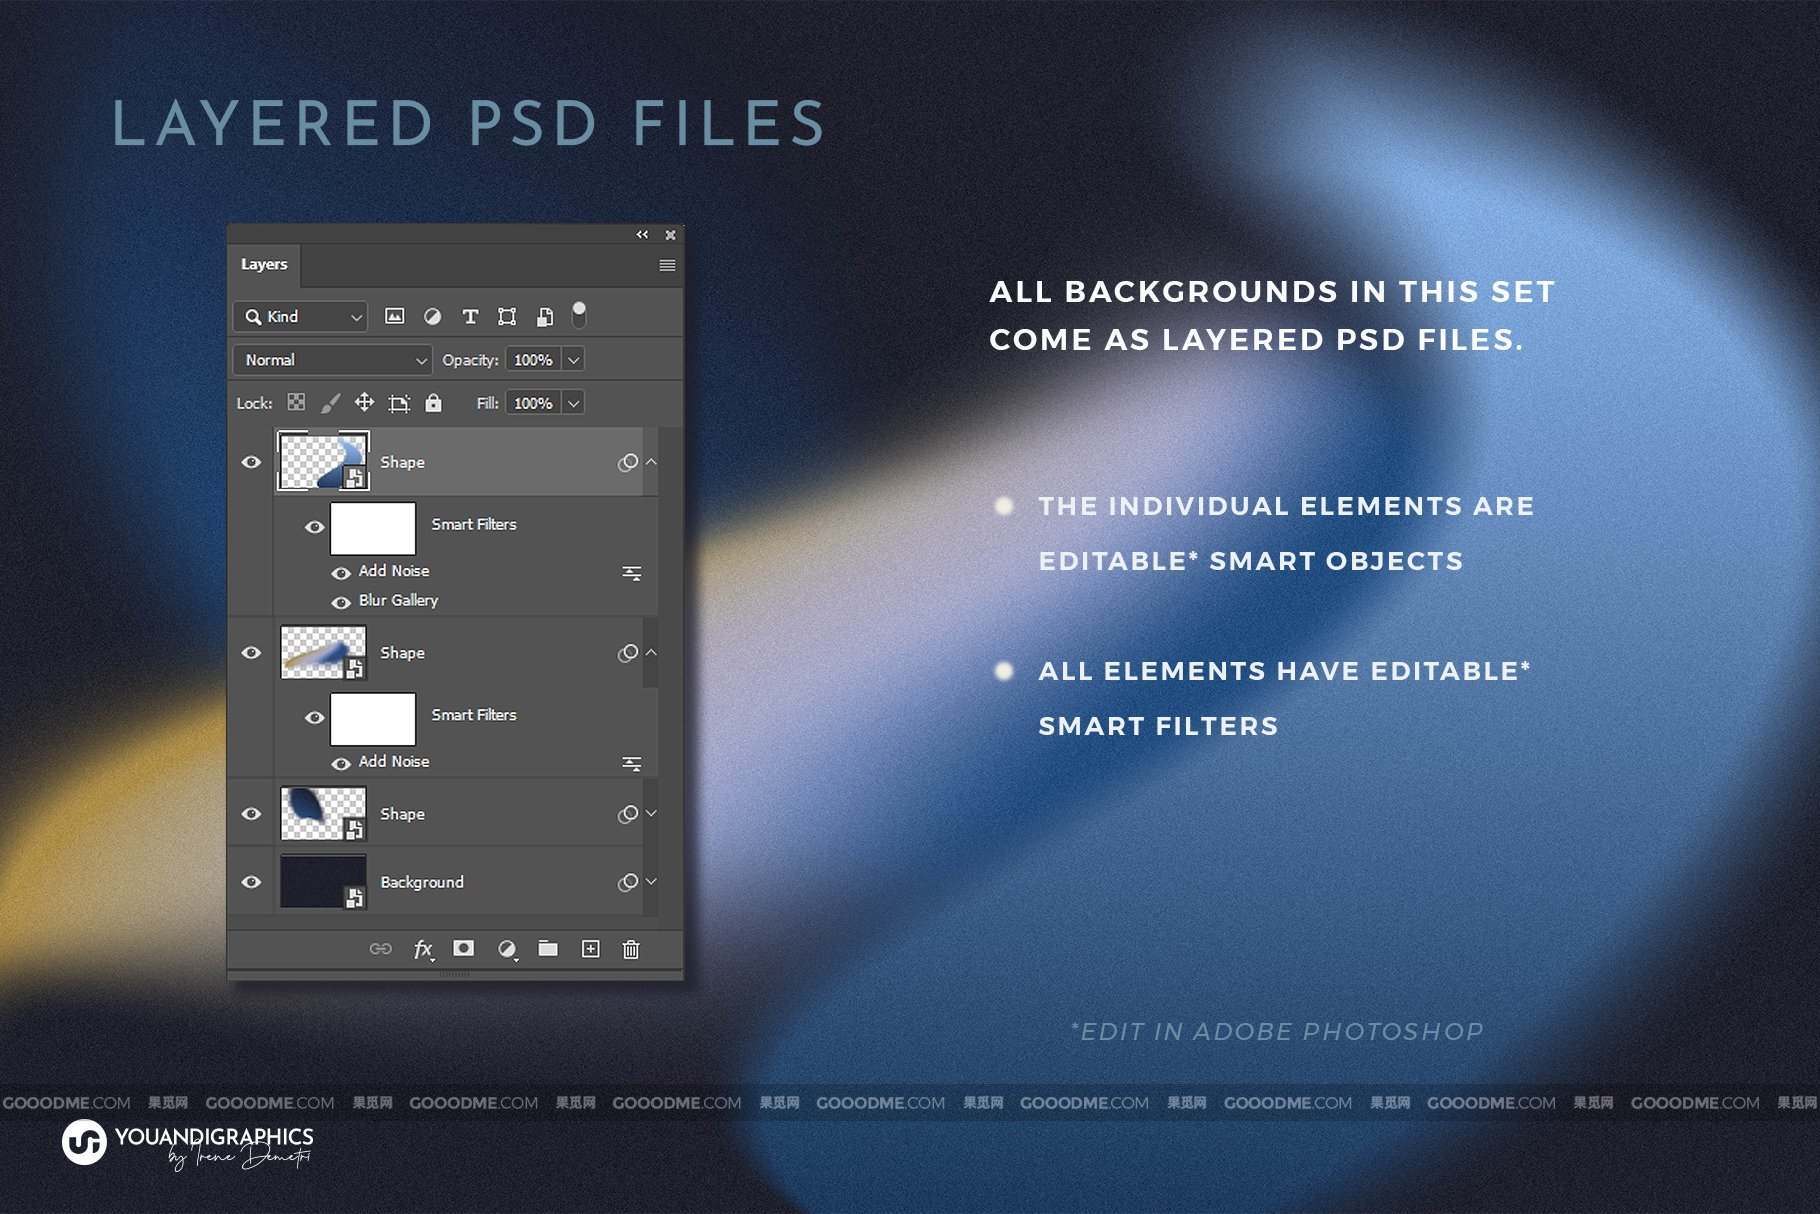
Task: Click smart filter indicator on third Shape layer
Action: [x=627, y=814]
